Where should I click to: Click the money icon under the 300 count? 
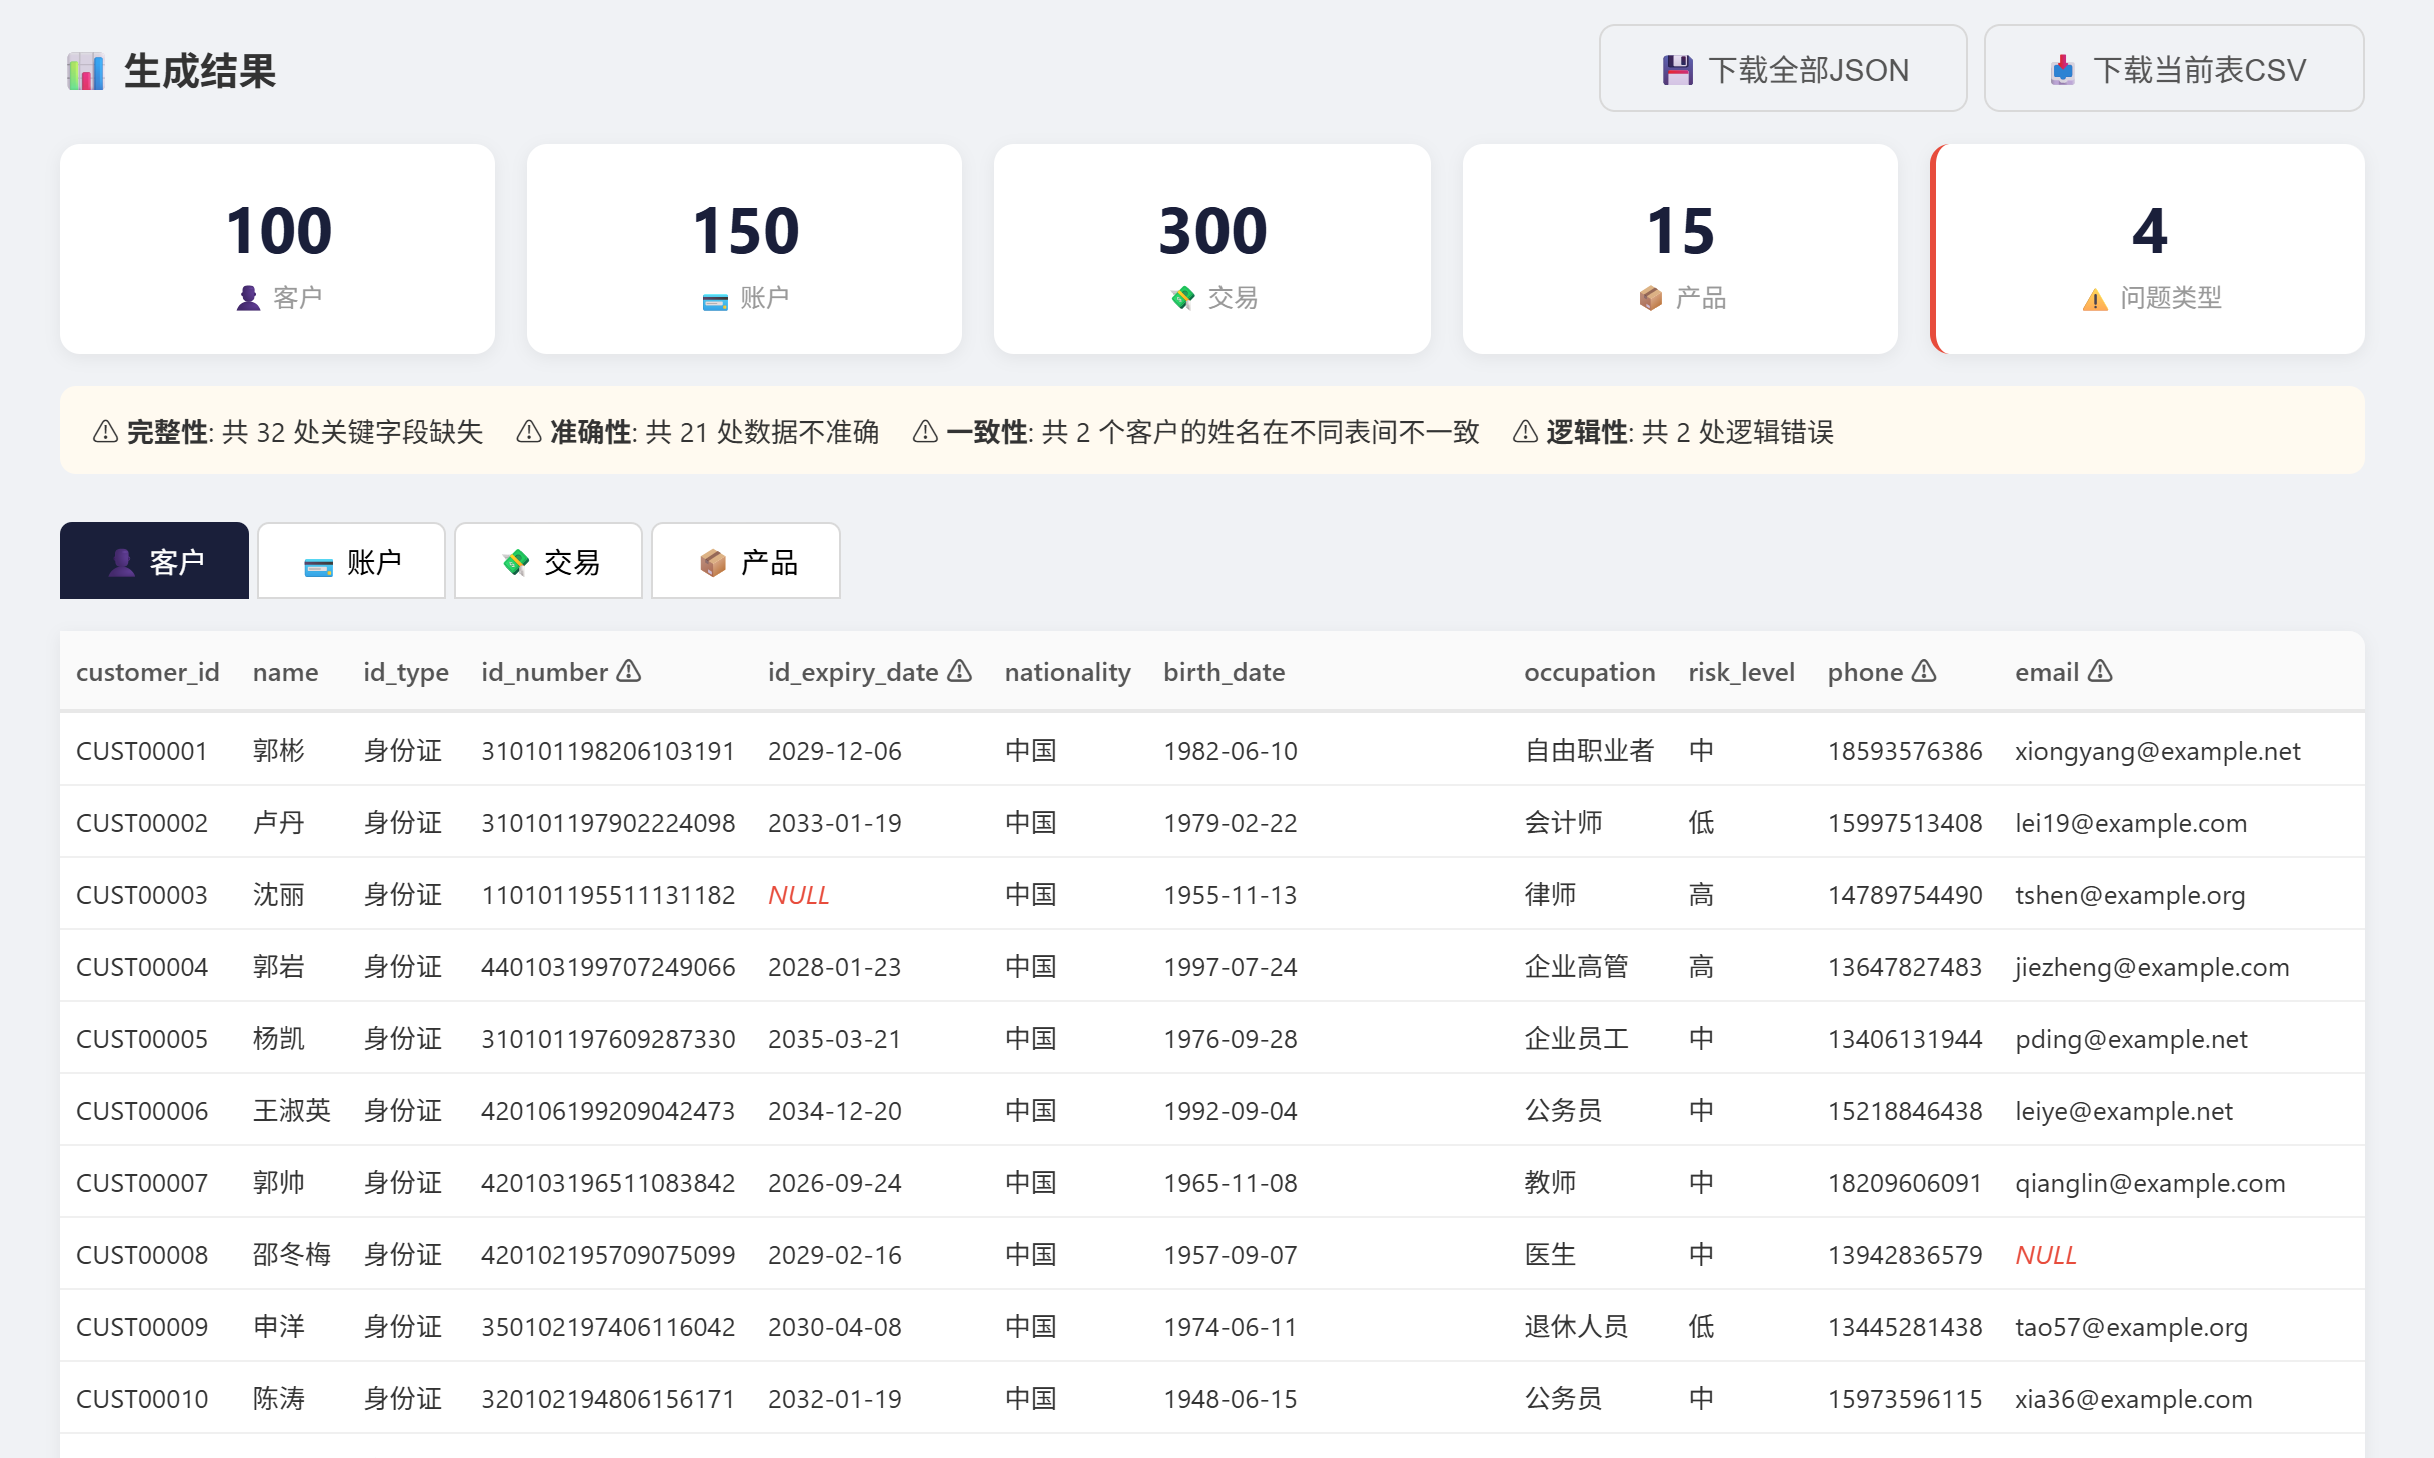(x=1183, y=298)
